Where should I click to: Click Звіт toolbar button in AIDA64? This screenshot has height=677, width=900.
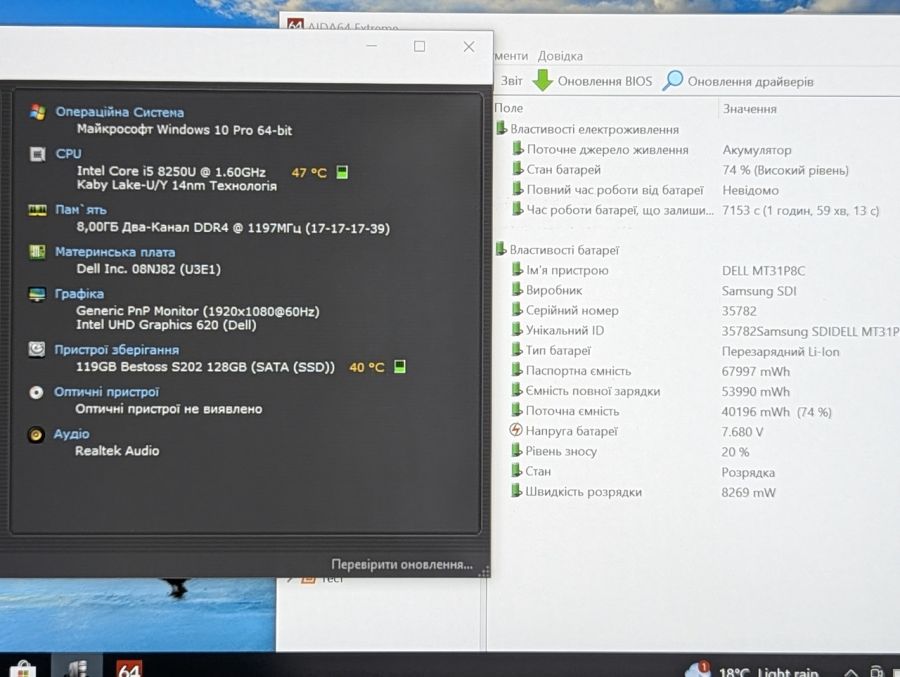(511, 81)
